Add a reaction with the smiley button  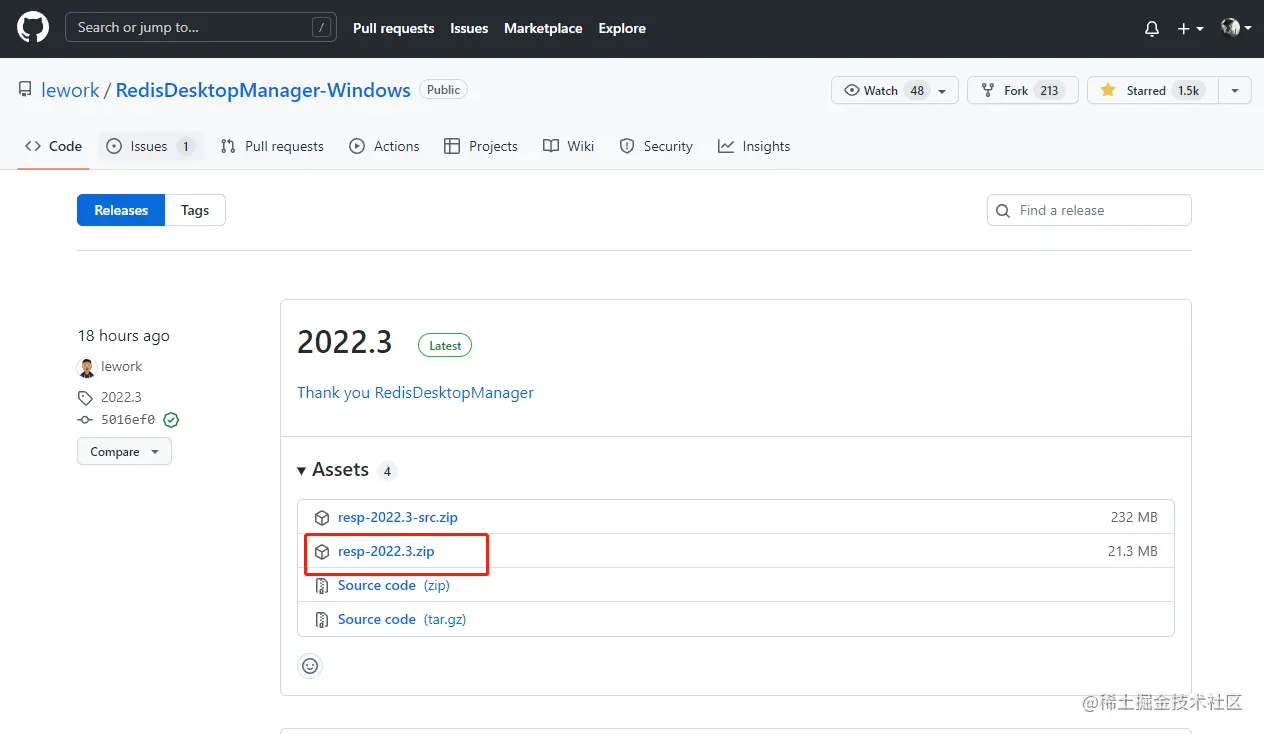tap(310, 665)
